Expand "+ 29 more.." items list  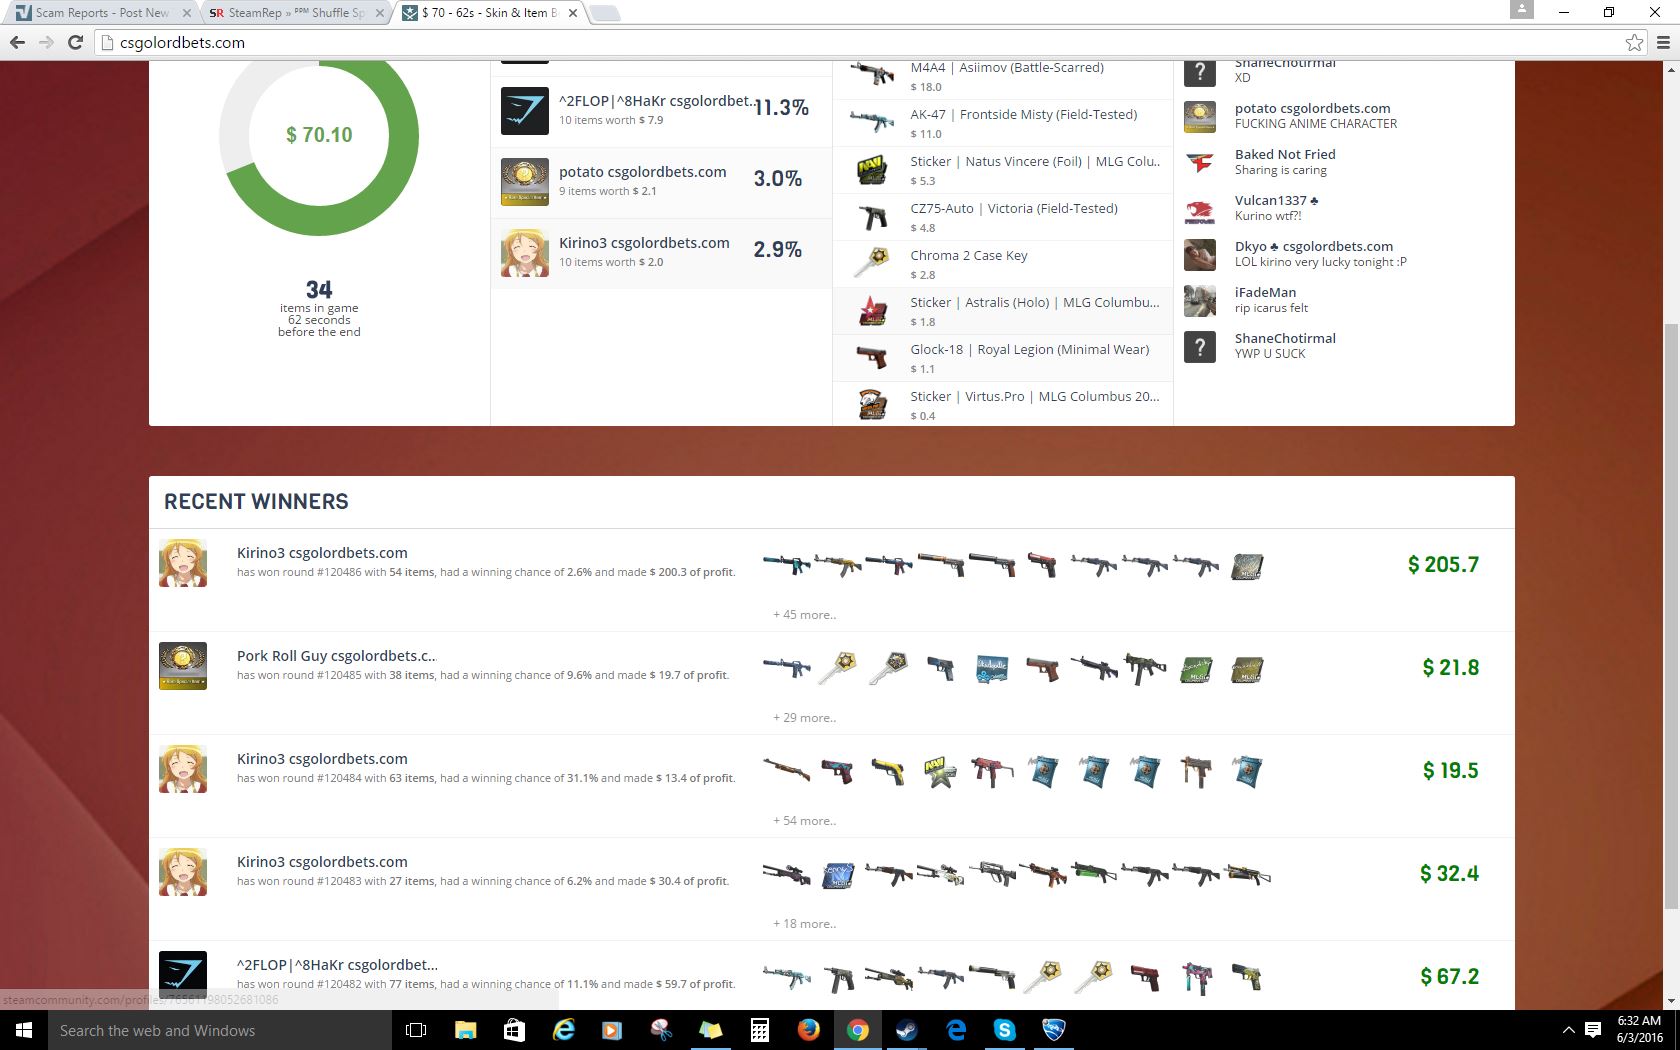(x=804, y=718)
